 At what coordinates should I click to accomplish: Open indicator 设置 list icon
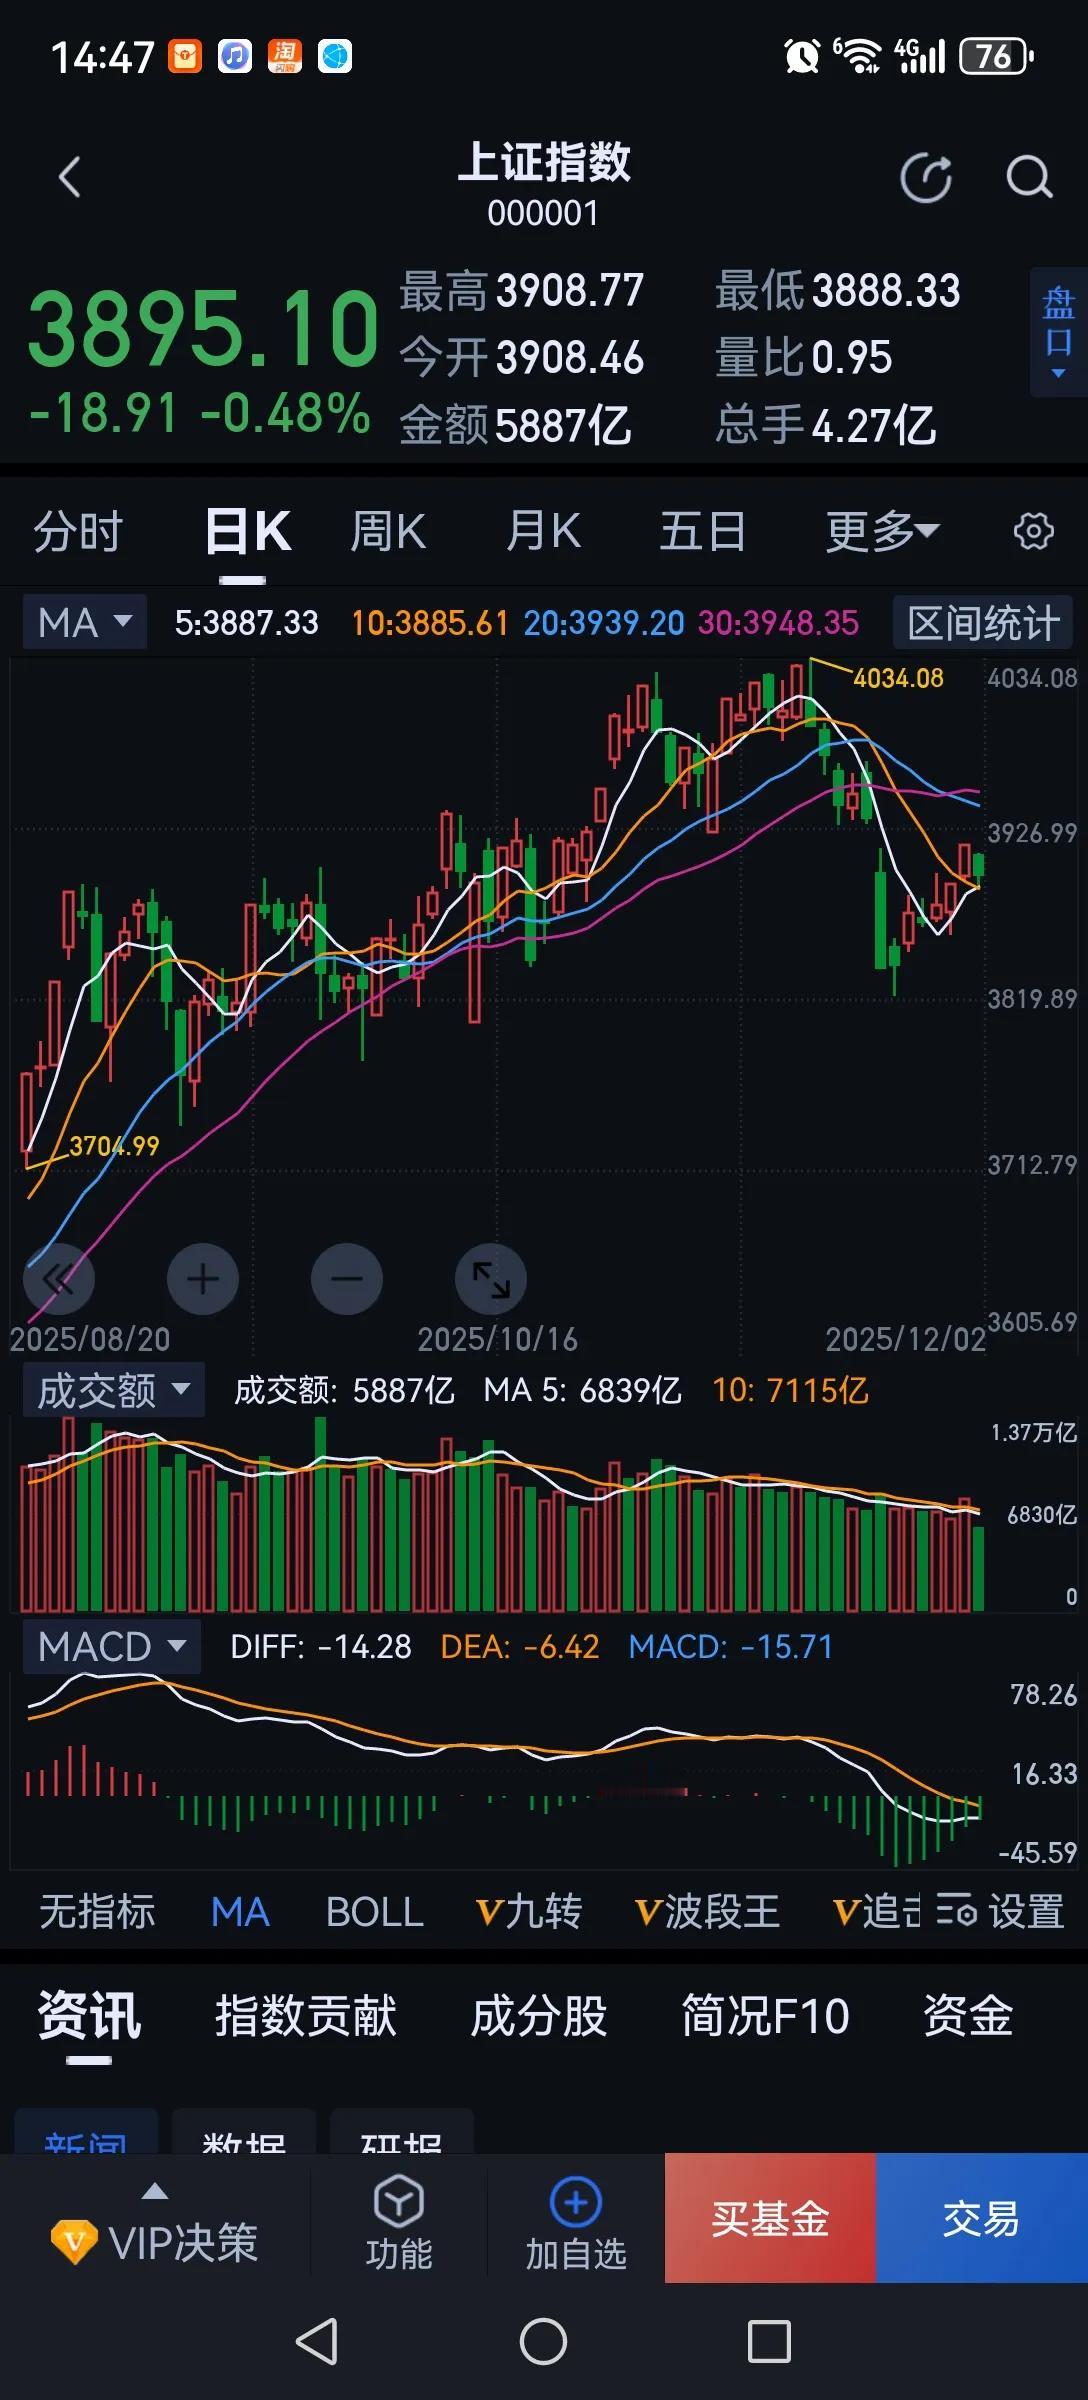(1000, 1911)
